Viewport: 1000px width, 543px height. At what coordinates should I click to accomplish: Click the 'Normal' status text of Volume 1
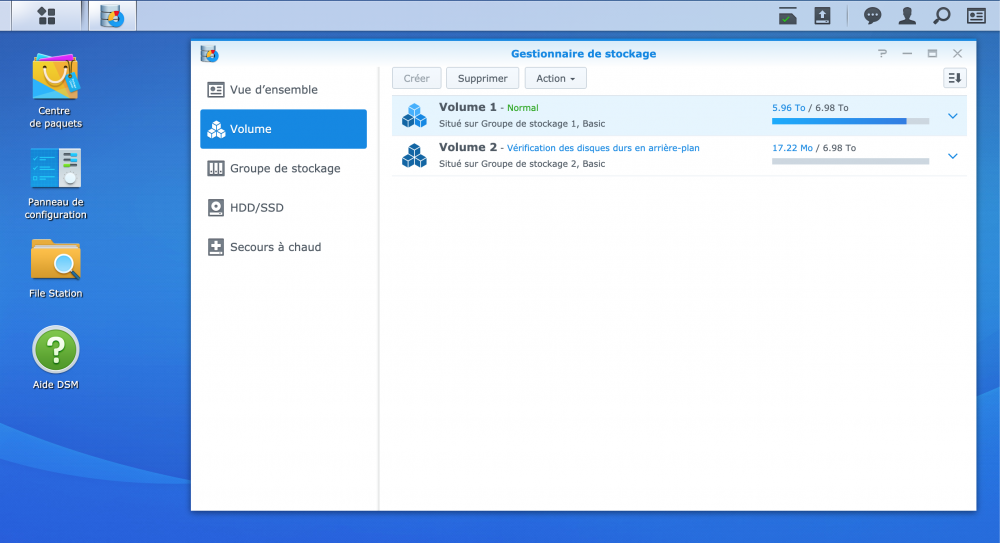pyautogui.click(x=522, y=108)
